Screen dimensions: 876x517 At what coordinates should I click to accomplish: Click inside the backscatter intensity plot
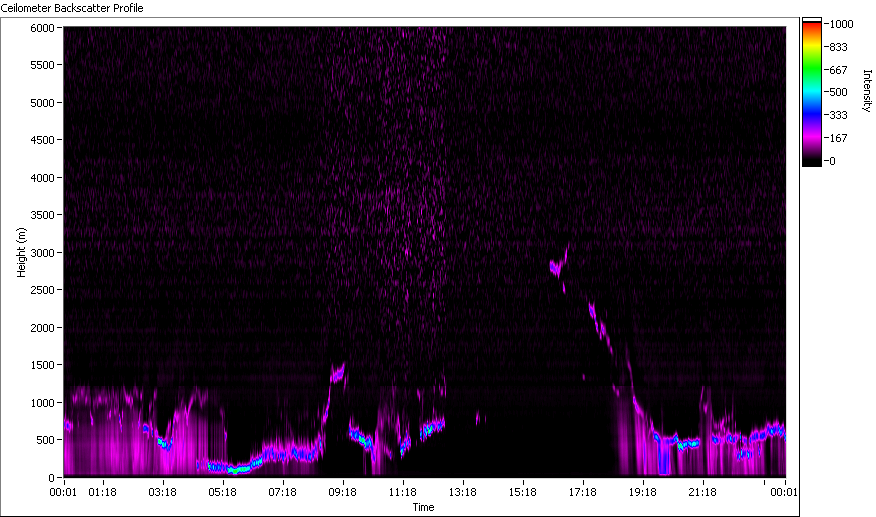[425, 252]
